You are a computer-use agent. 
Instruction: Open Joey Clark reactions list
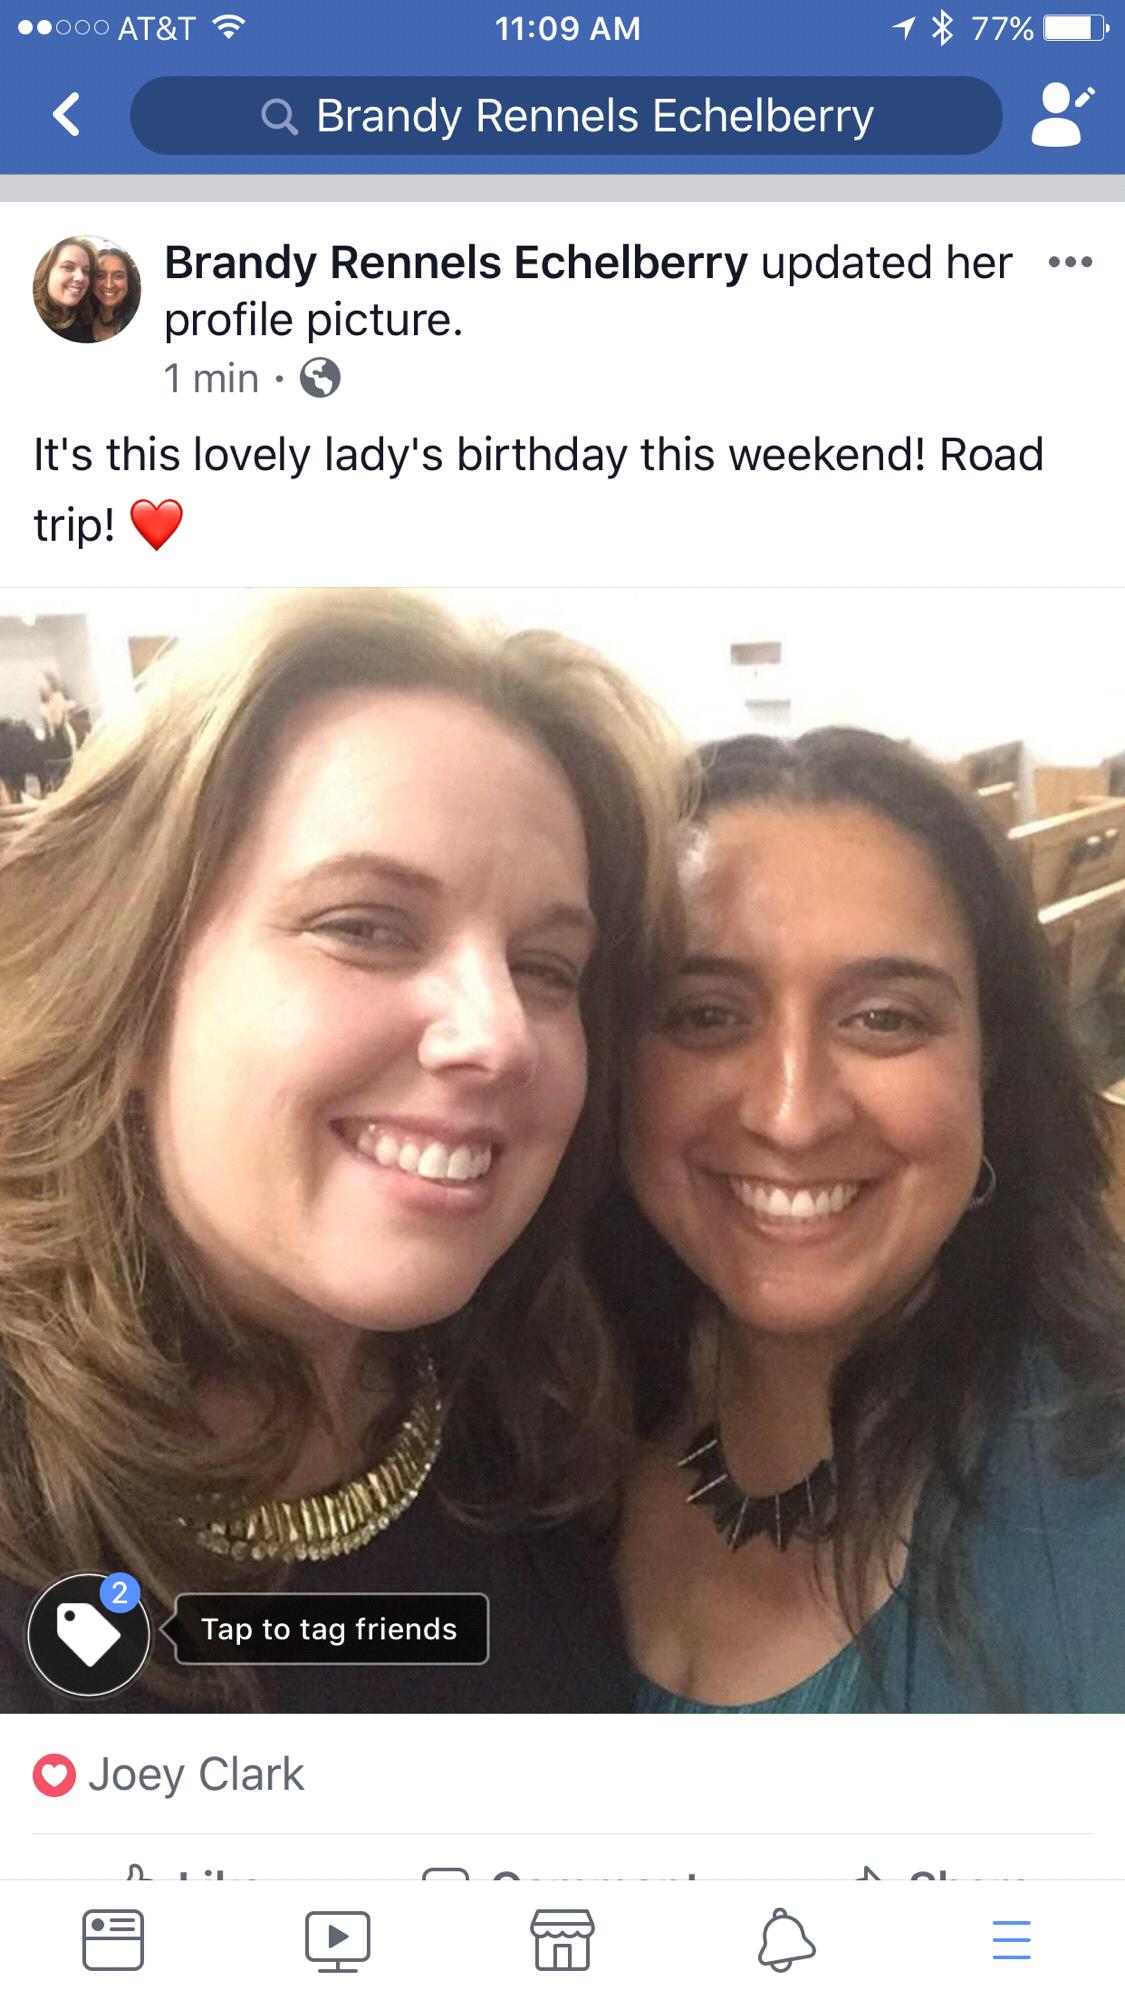196,1775
